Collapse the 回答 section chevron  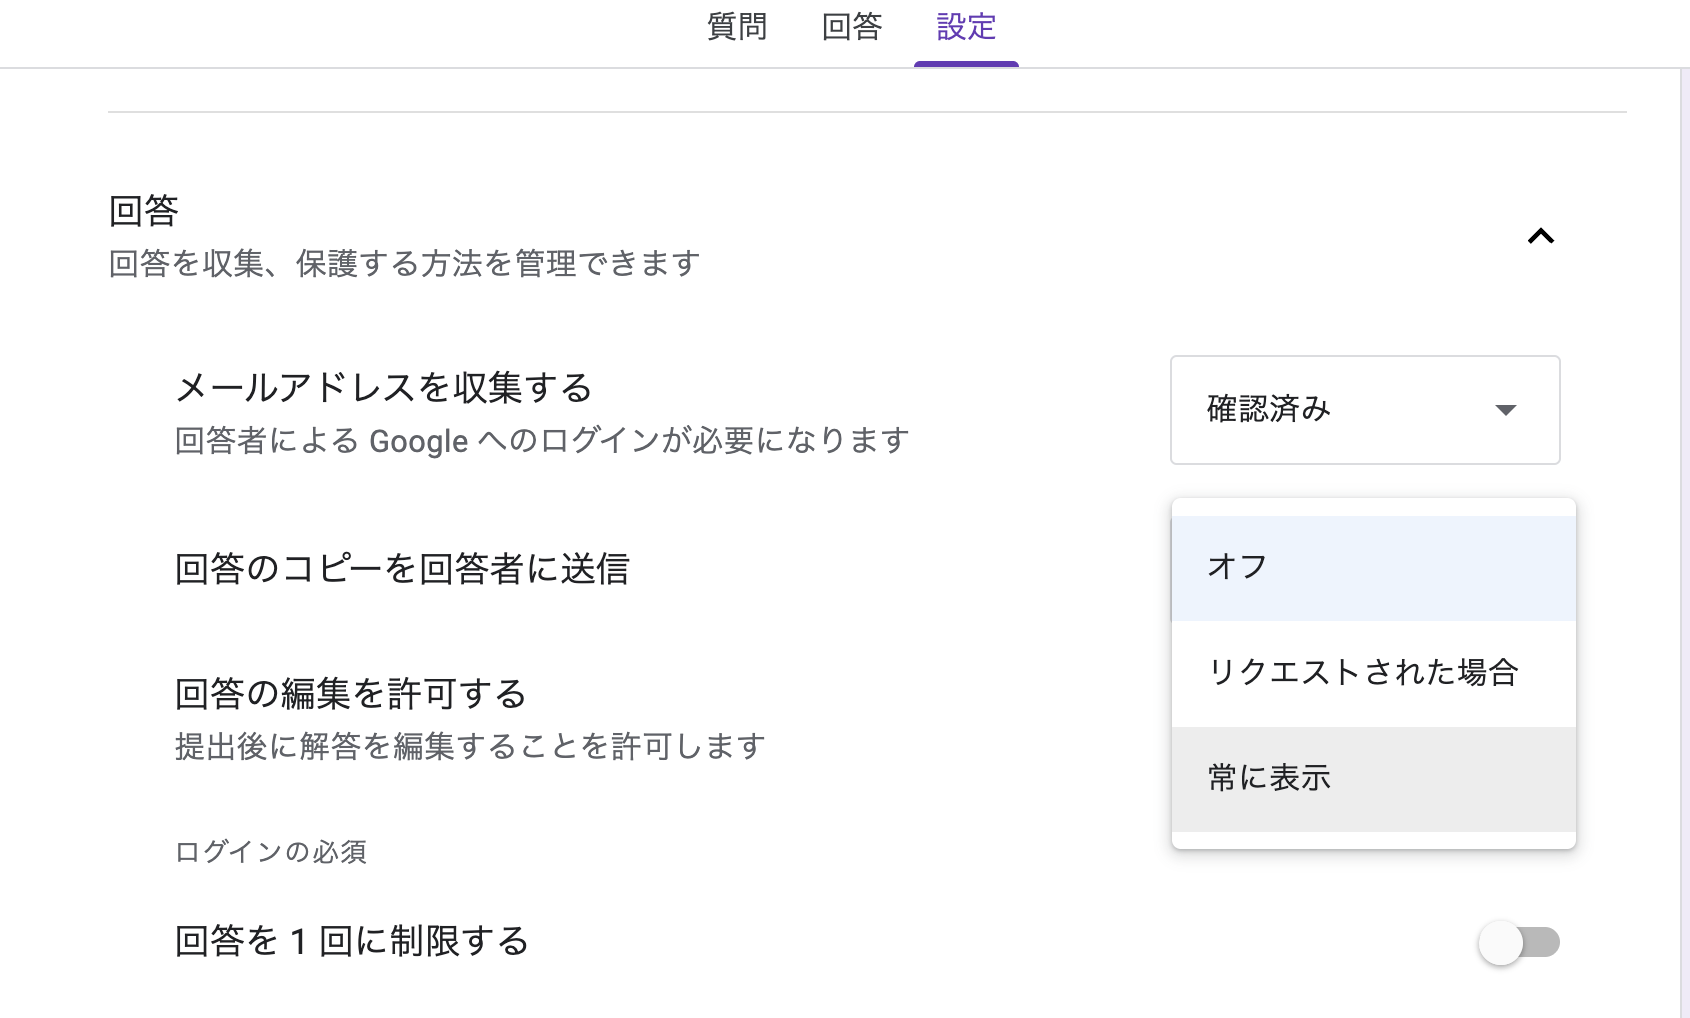click(x=1540, y=237)
